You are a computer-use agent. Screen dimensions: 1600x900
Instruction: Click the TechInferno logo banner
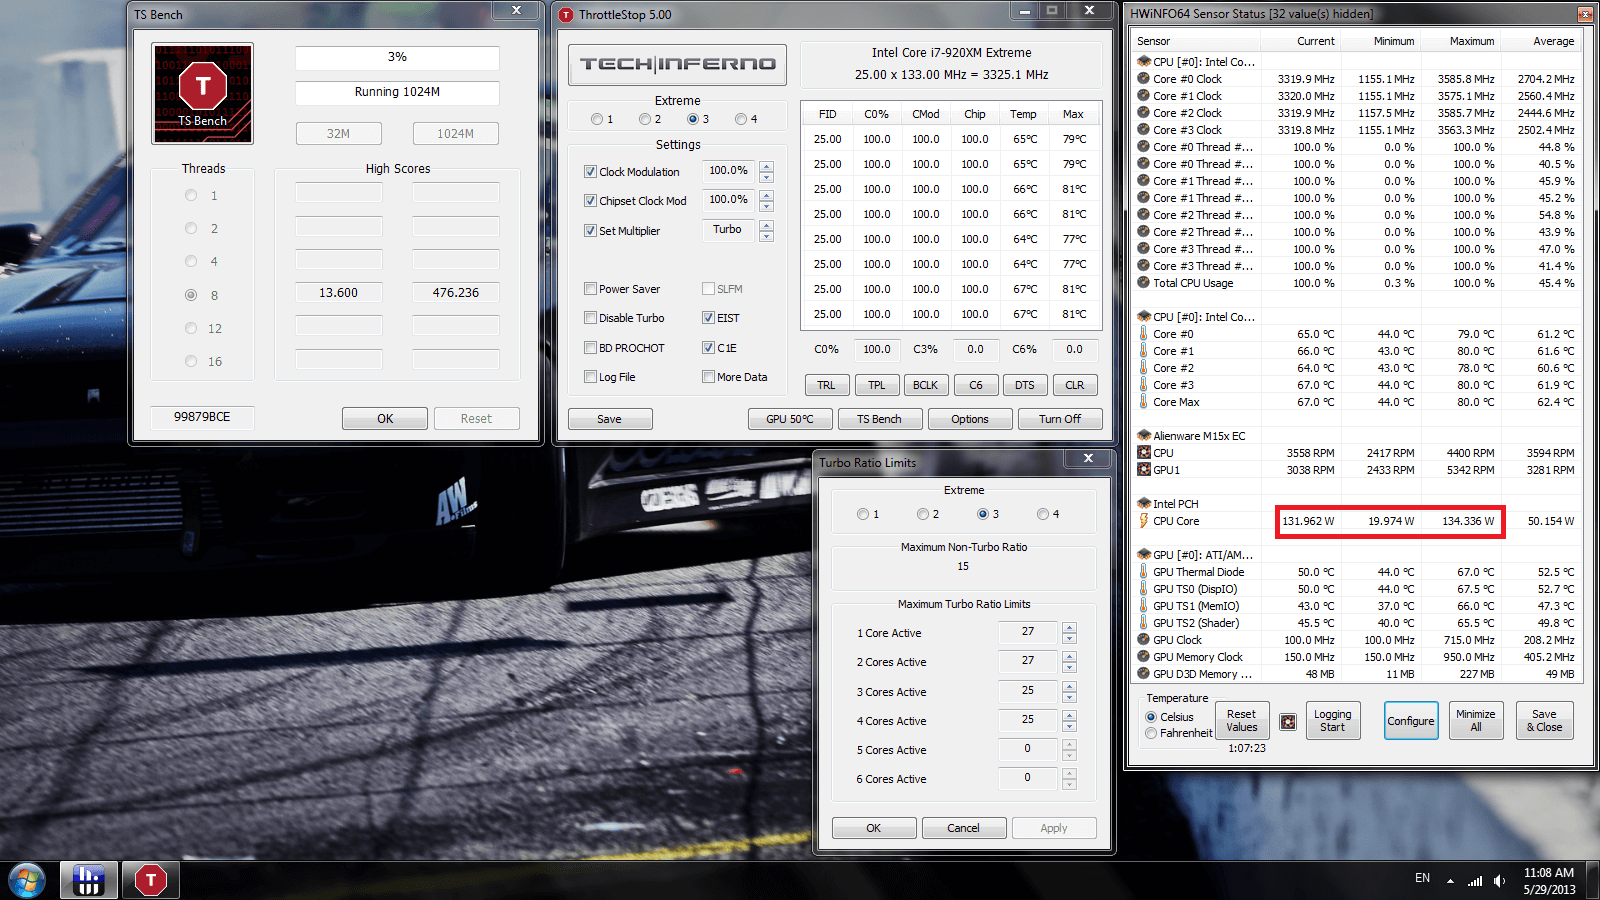[677, 65]
